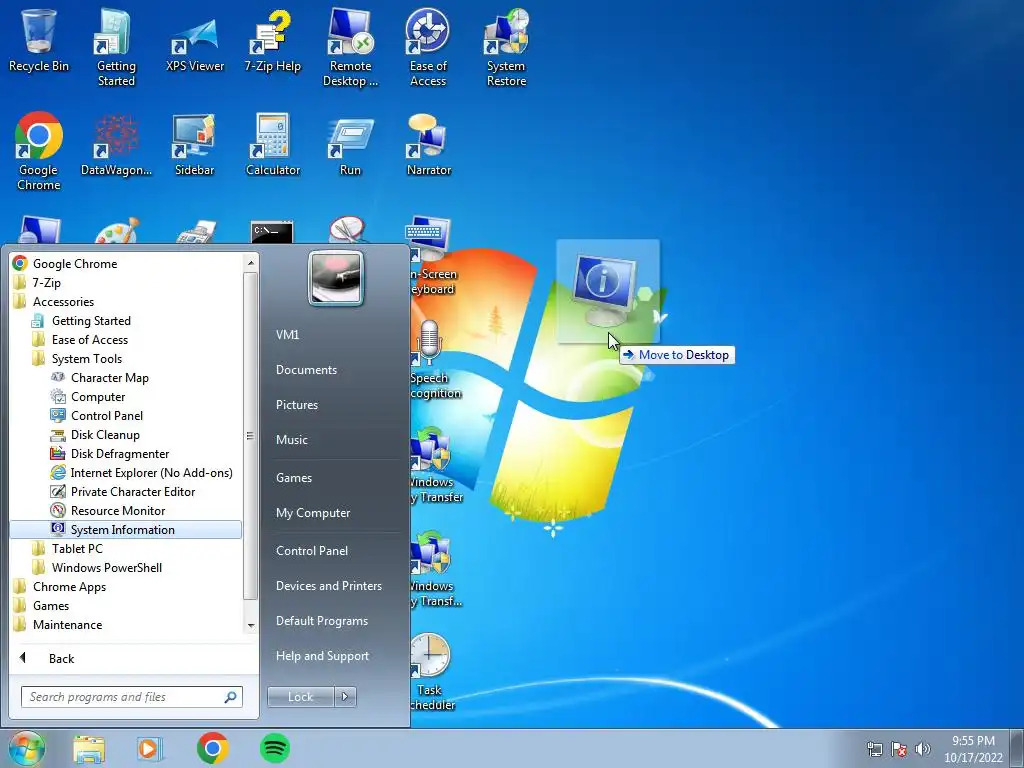Collapse the System Tools folder

pyautogui.click(x=87, y=359)
